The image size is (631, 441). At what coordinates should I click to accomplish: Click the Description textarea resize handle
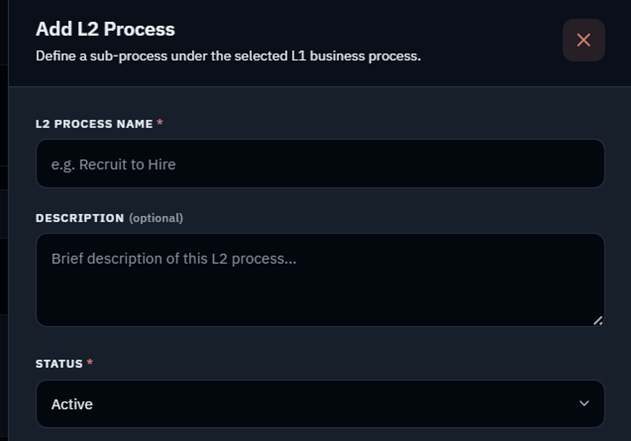pyautogui.click(x=598, y=320)
